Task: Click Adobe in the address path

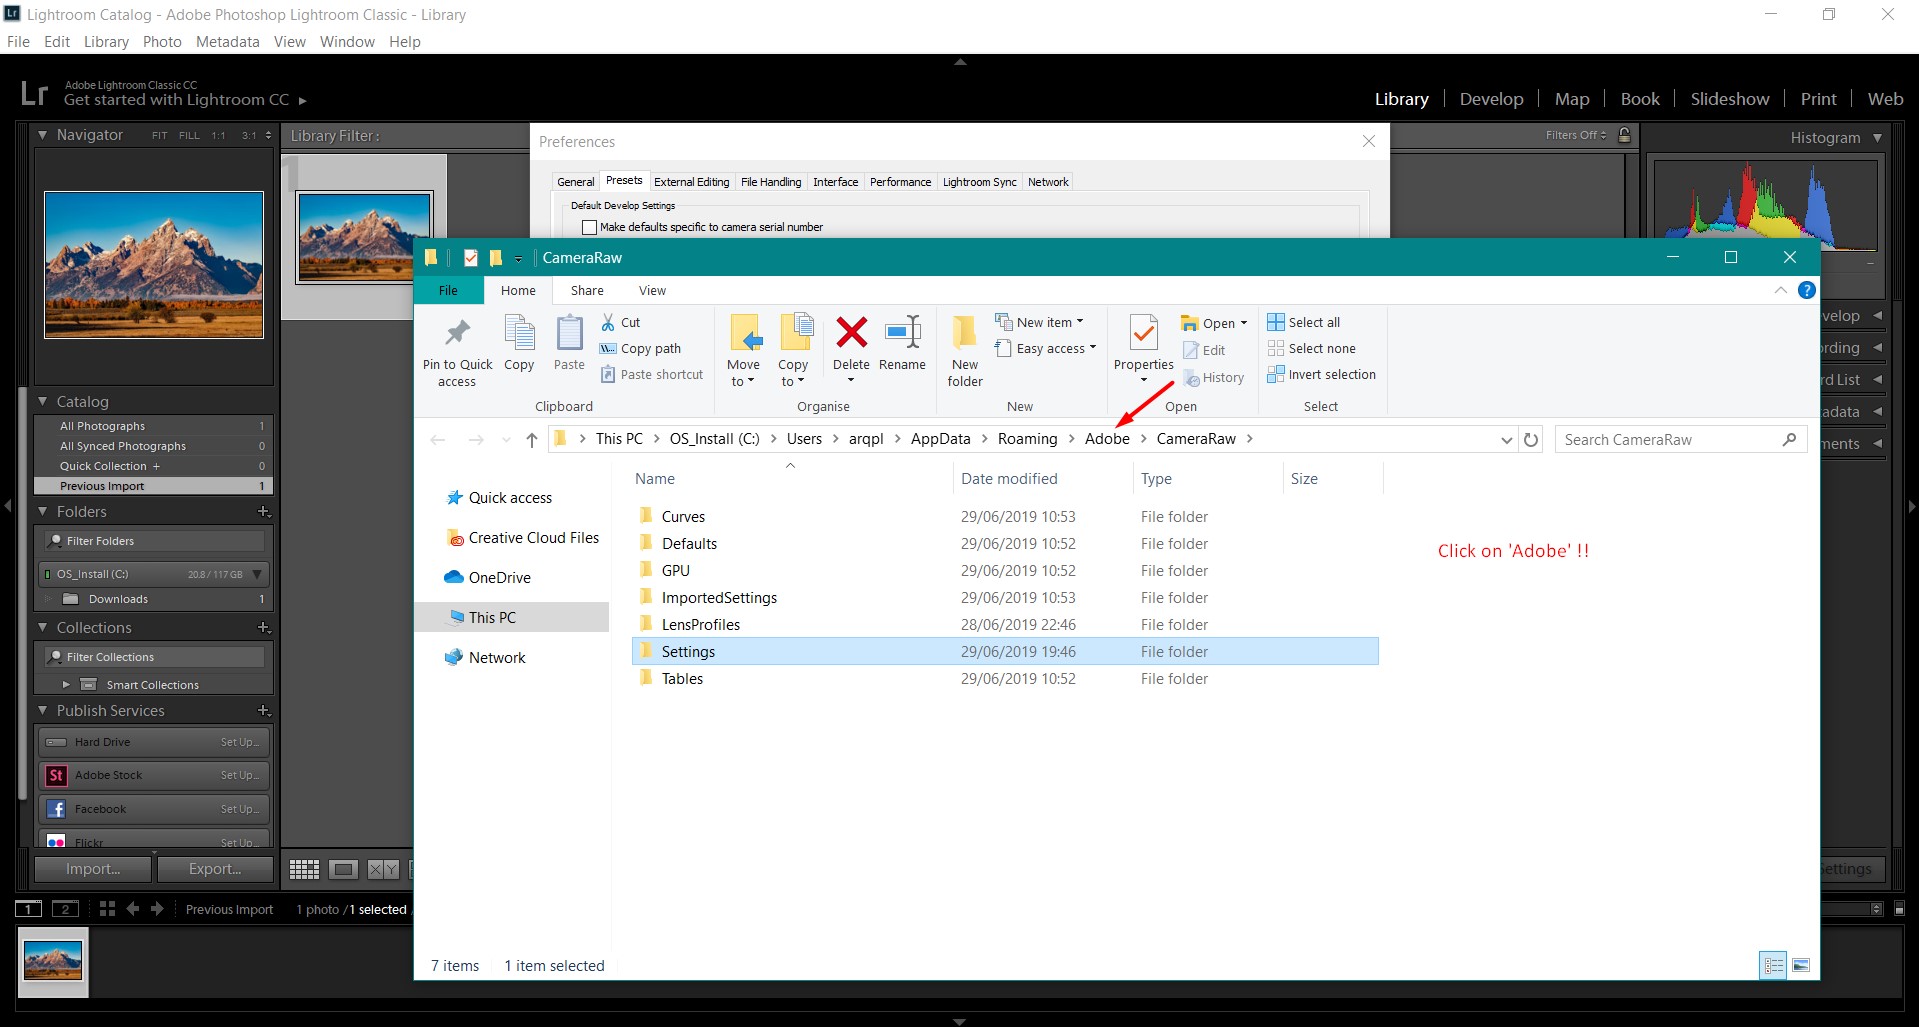Action: click(1107, 439)
